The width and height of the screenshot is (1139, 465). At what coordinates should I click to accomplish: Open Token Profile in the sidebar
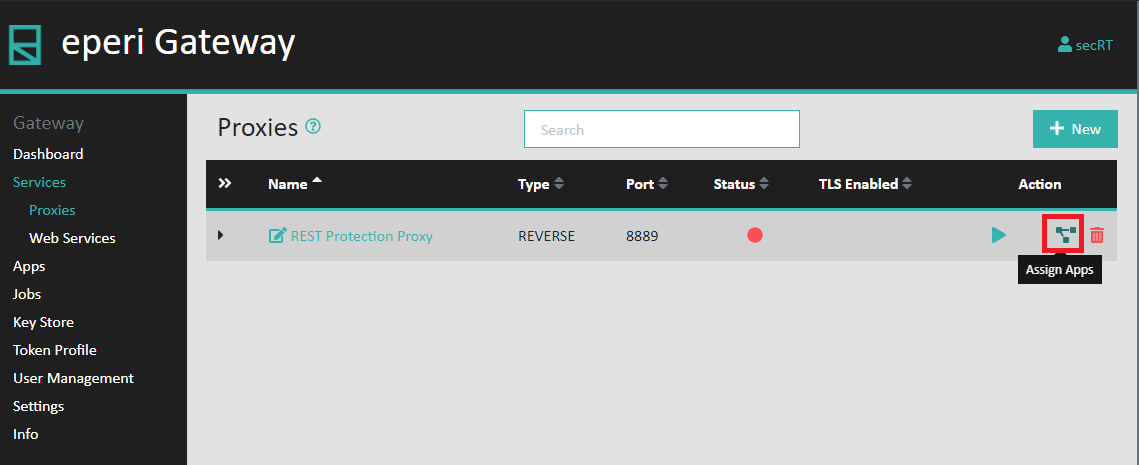click(54, 350)
